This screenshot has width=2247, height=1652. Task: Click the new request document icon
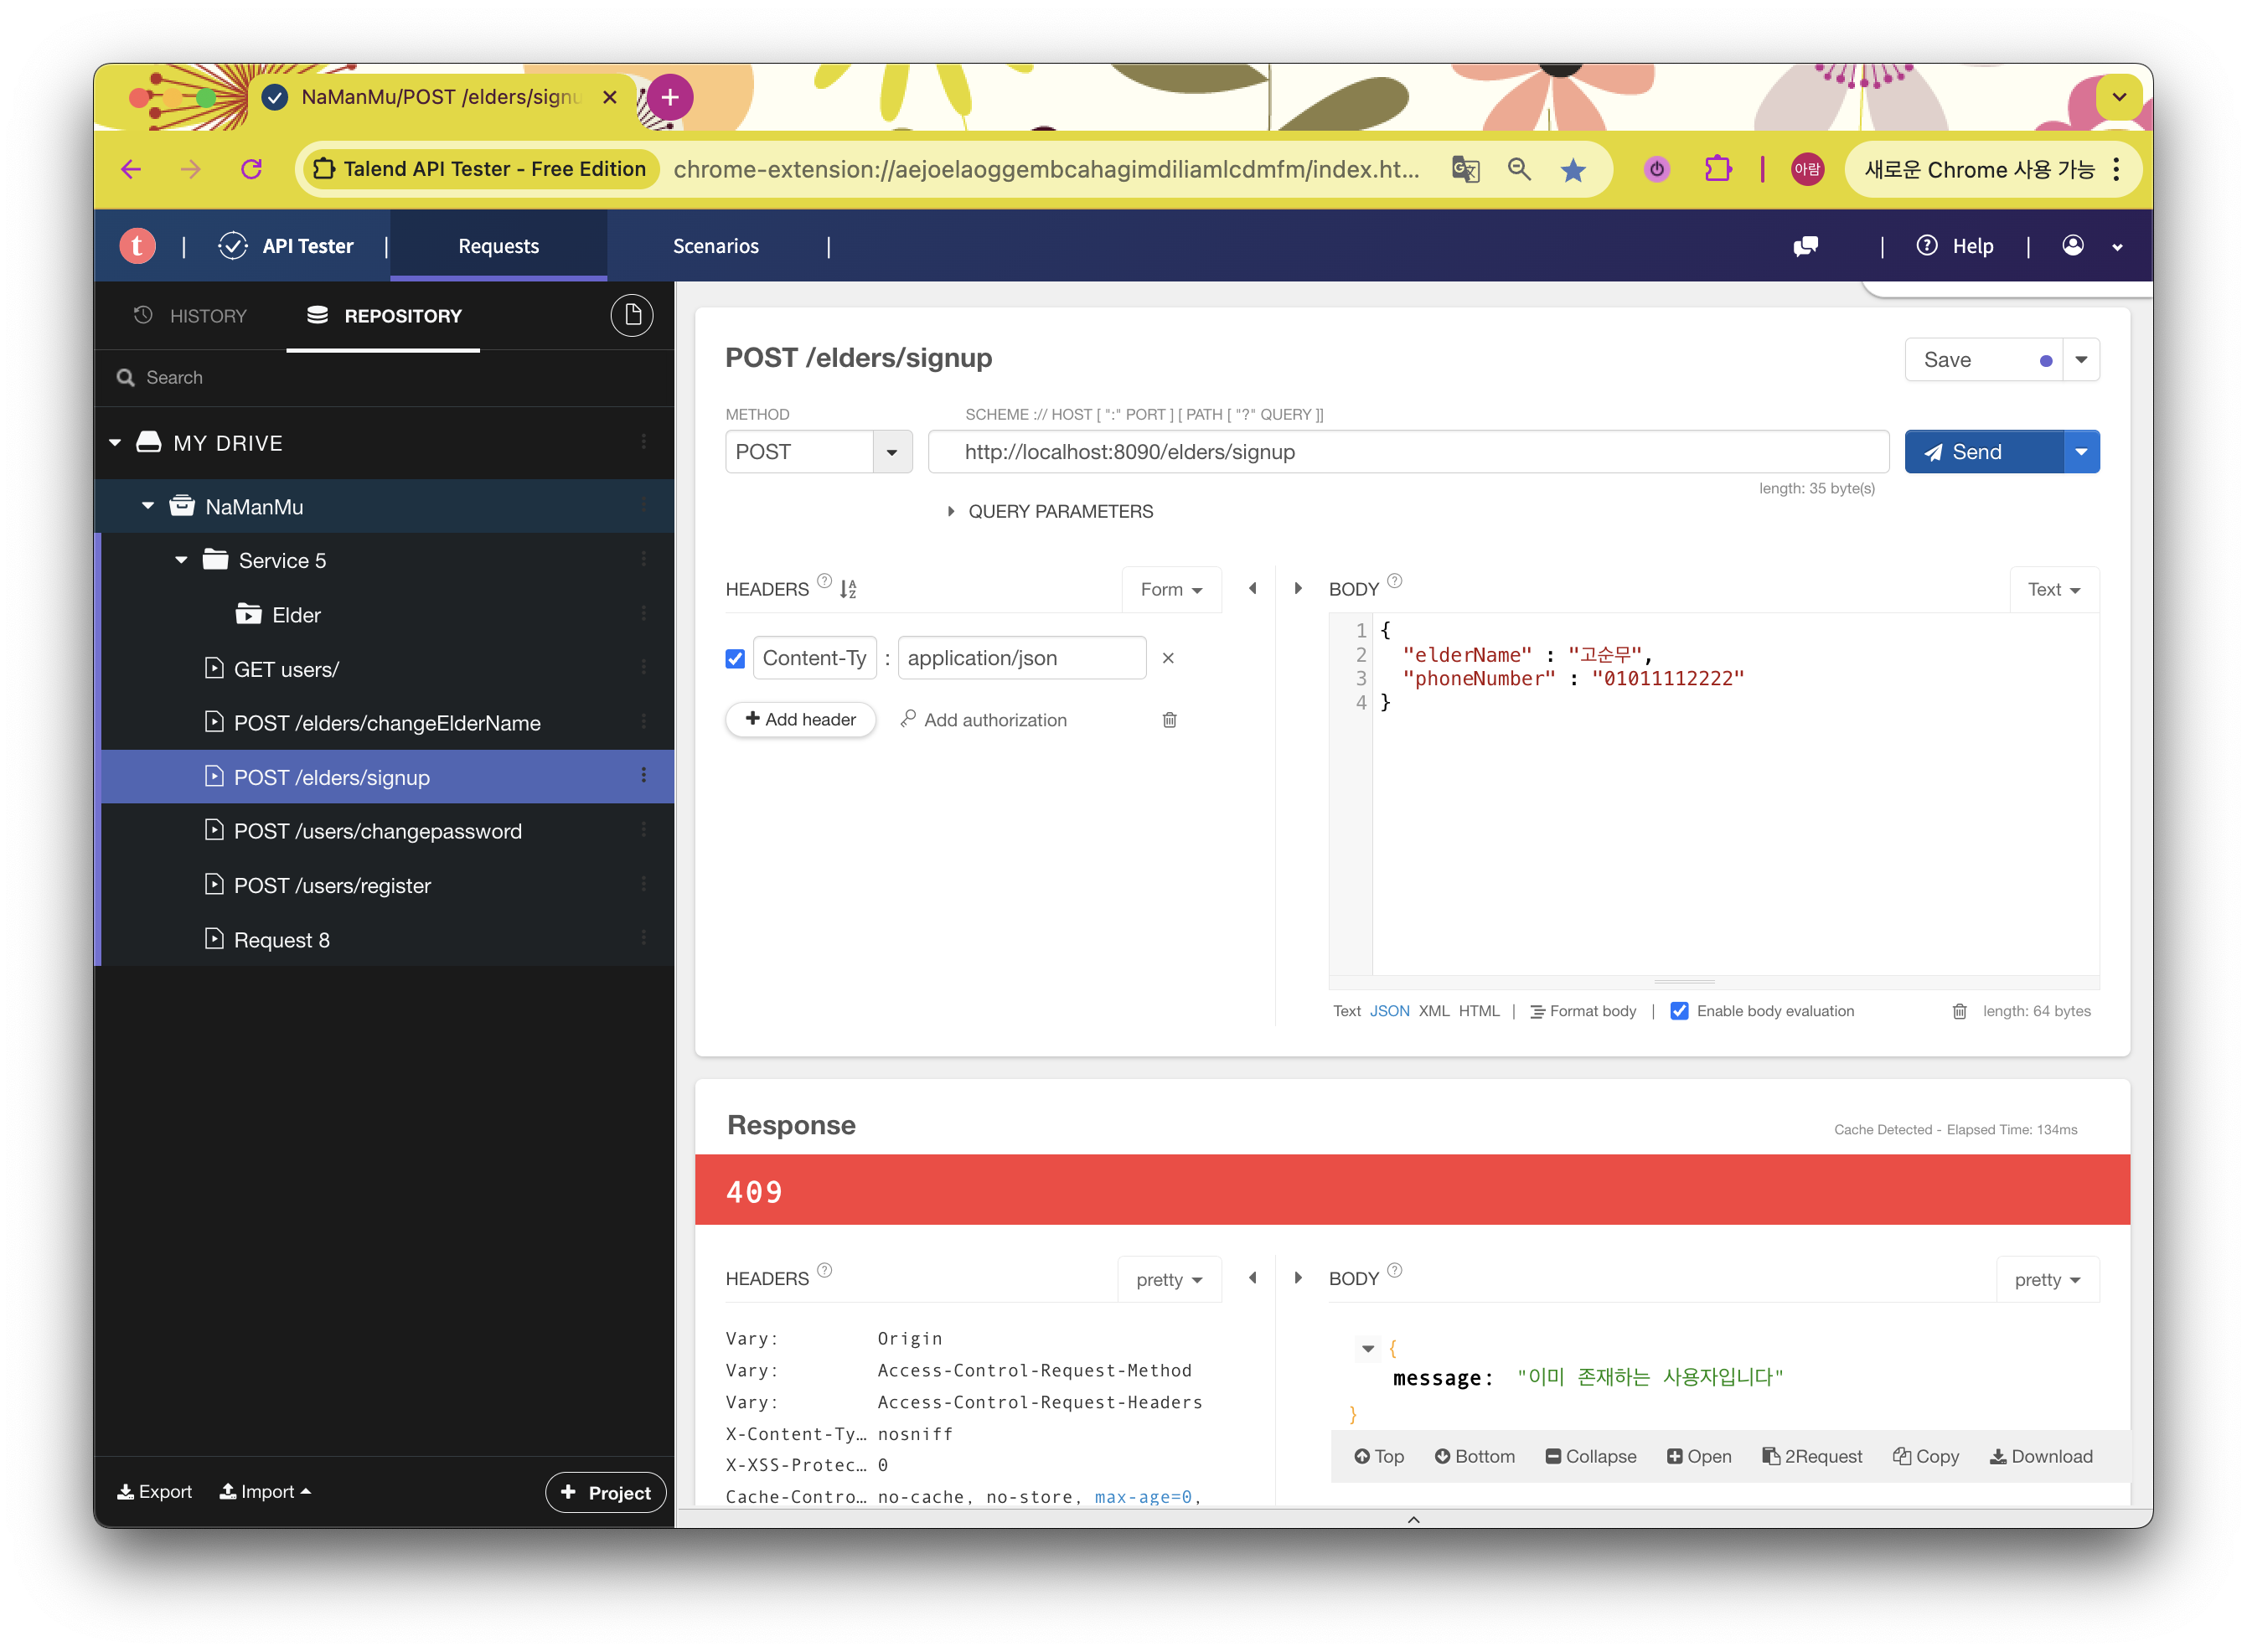tap(632, 316)
